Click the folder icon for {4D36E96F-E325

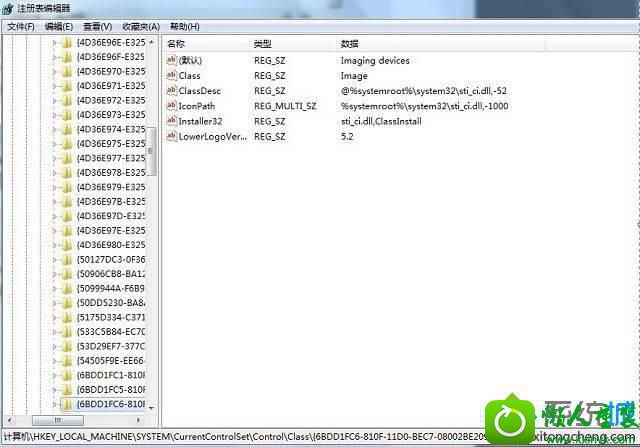coord(67,57)
